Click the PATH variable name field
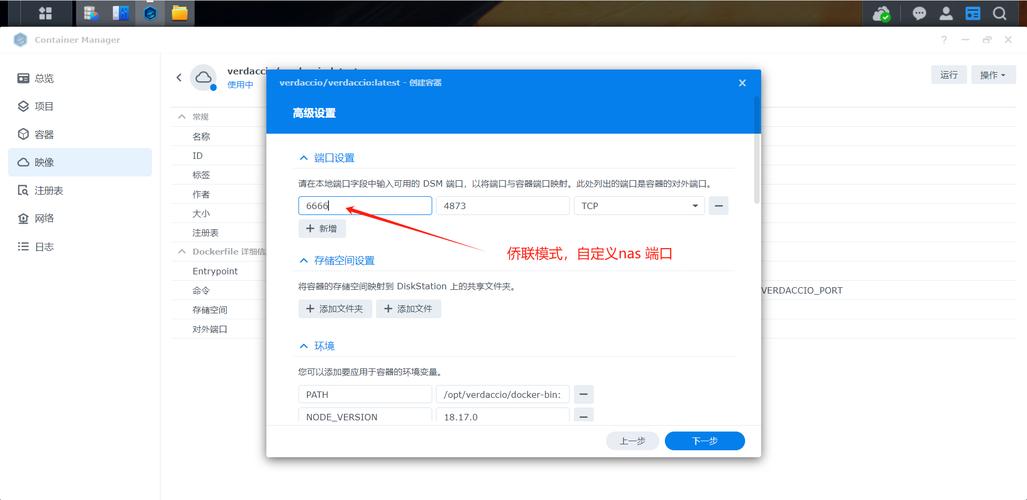Screen dimensions: 1027x500 [x=365, y=394]
